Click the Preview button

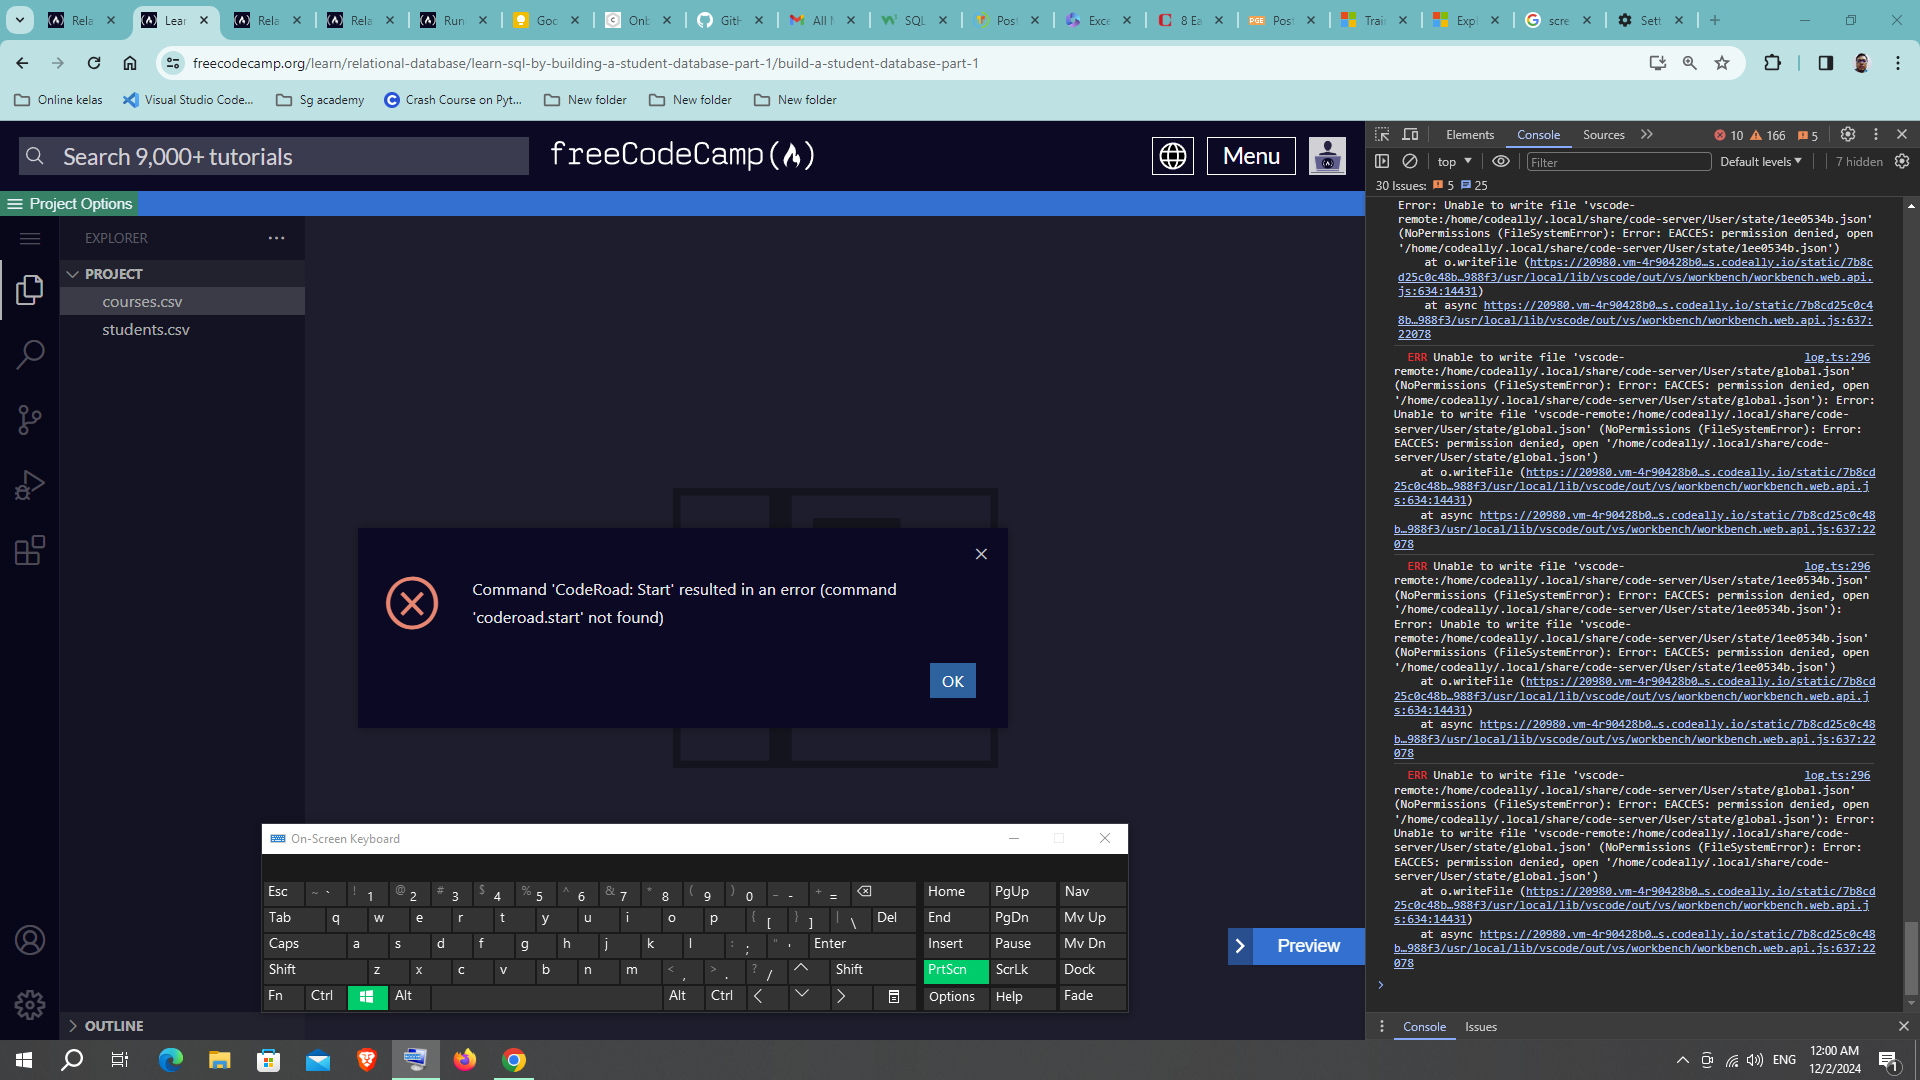pyautogui.click(x=1296, y=946)
